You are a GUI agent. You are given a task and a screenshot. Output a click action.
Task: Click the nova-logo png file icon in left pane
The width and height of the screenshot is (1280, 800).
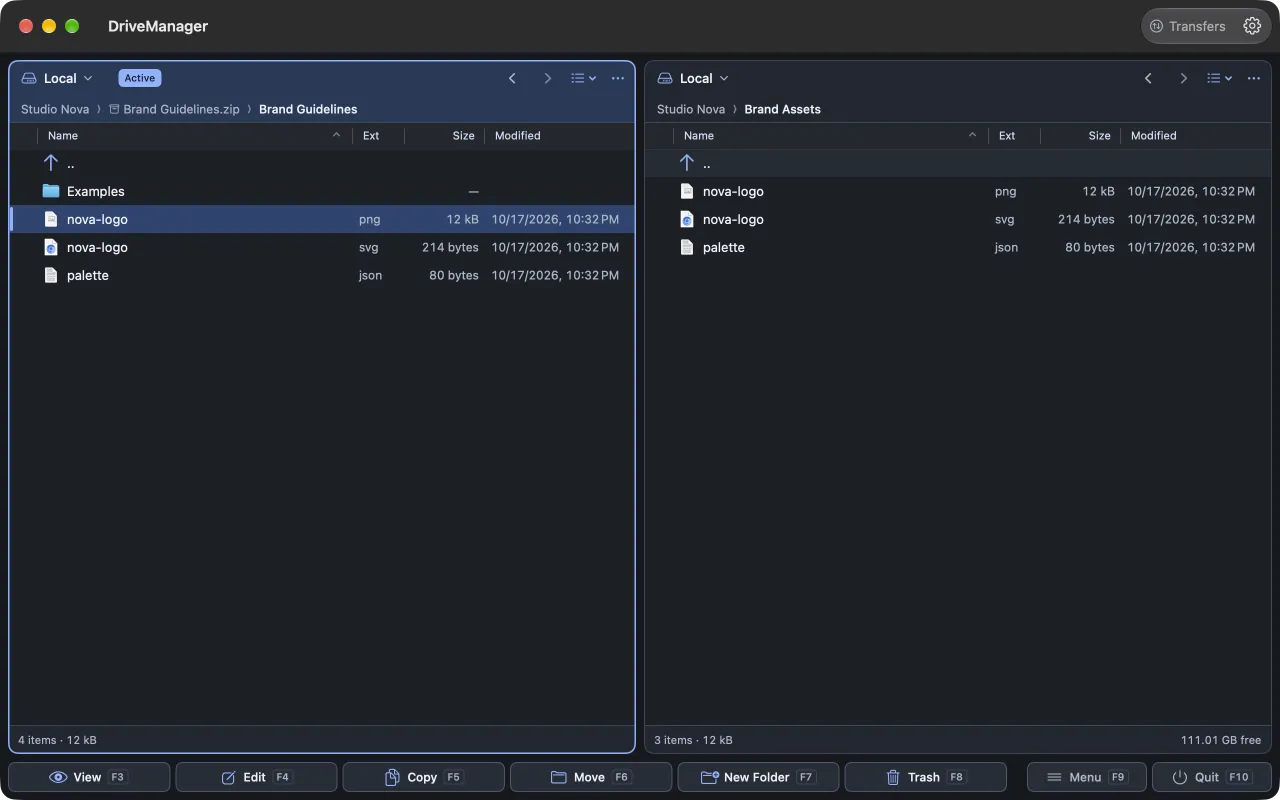[51, 219]
